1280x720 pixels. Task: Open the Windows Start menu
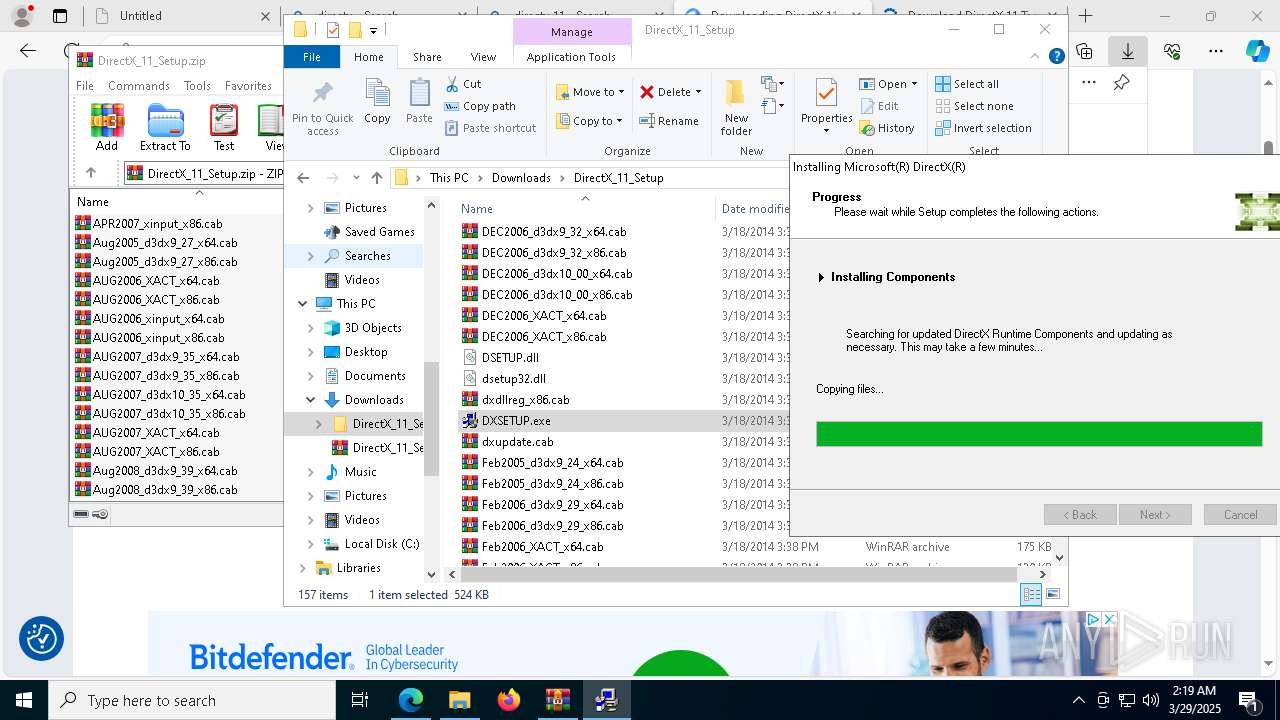point(24,700)
